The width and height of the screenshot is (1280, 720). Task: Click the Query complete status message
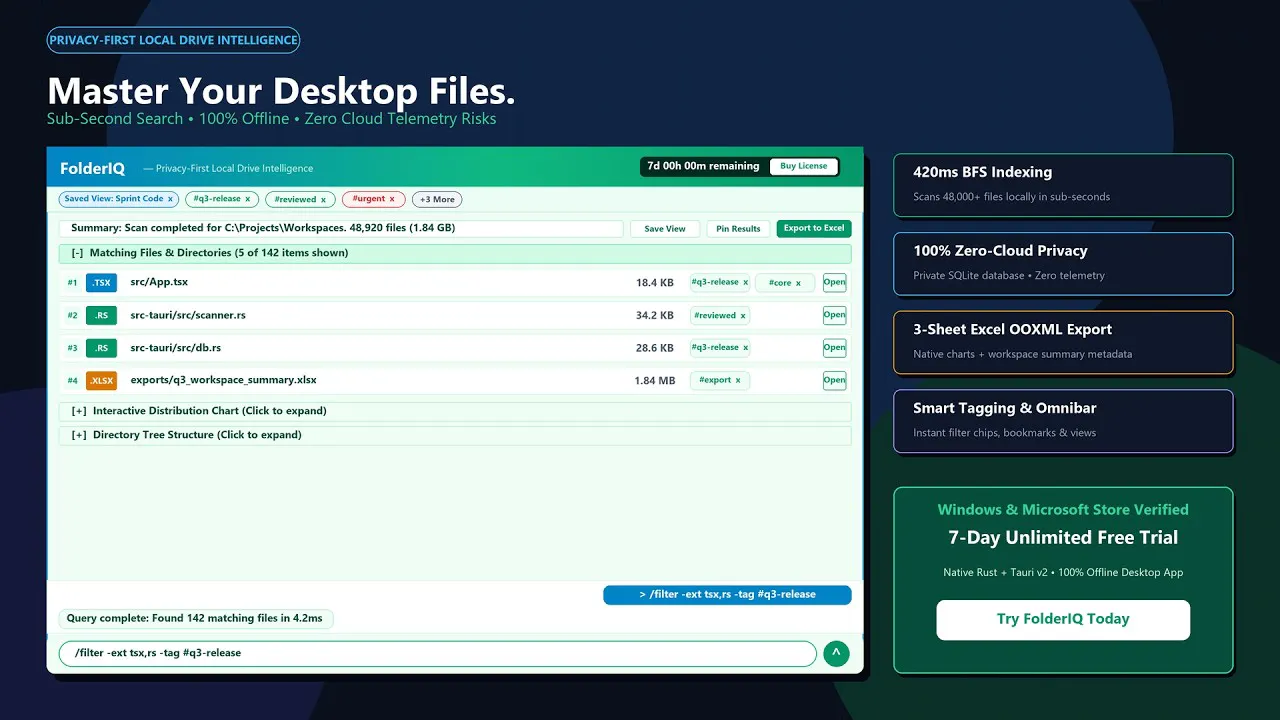(195, 619)
